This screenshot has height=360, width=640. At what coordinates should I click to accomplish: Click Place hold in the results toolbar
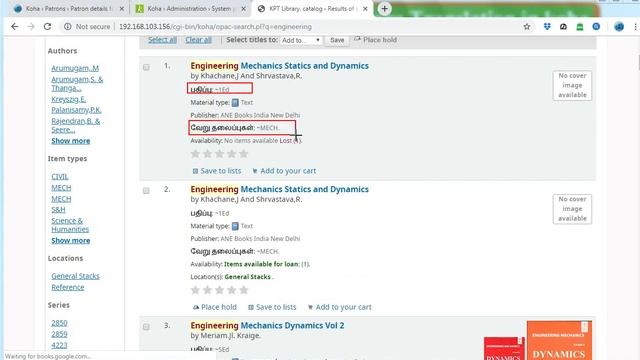click(376, 40)
